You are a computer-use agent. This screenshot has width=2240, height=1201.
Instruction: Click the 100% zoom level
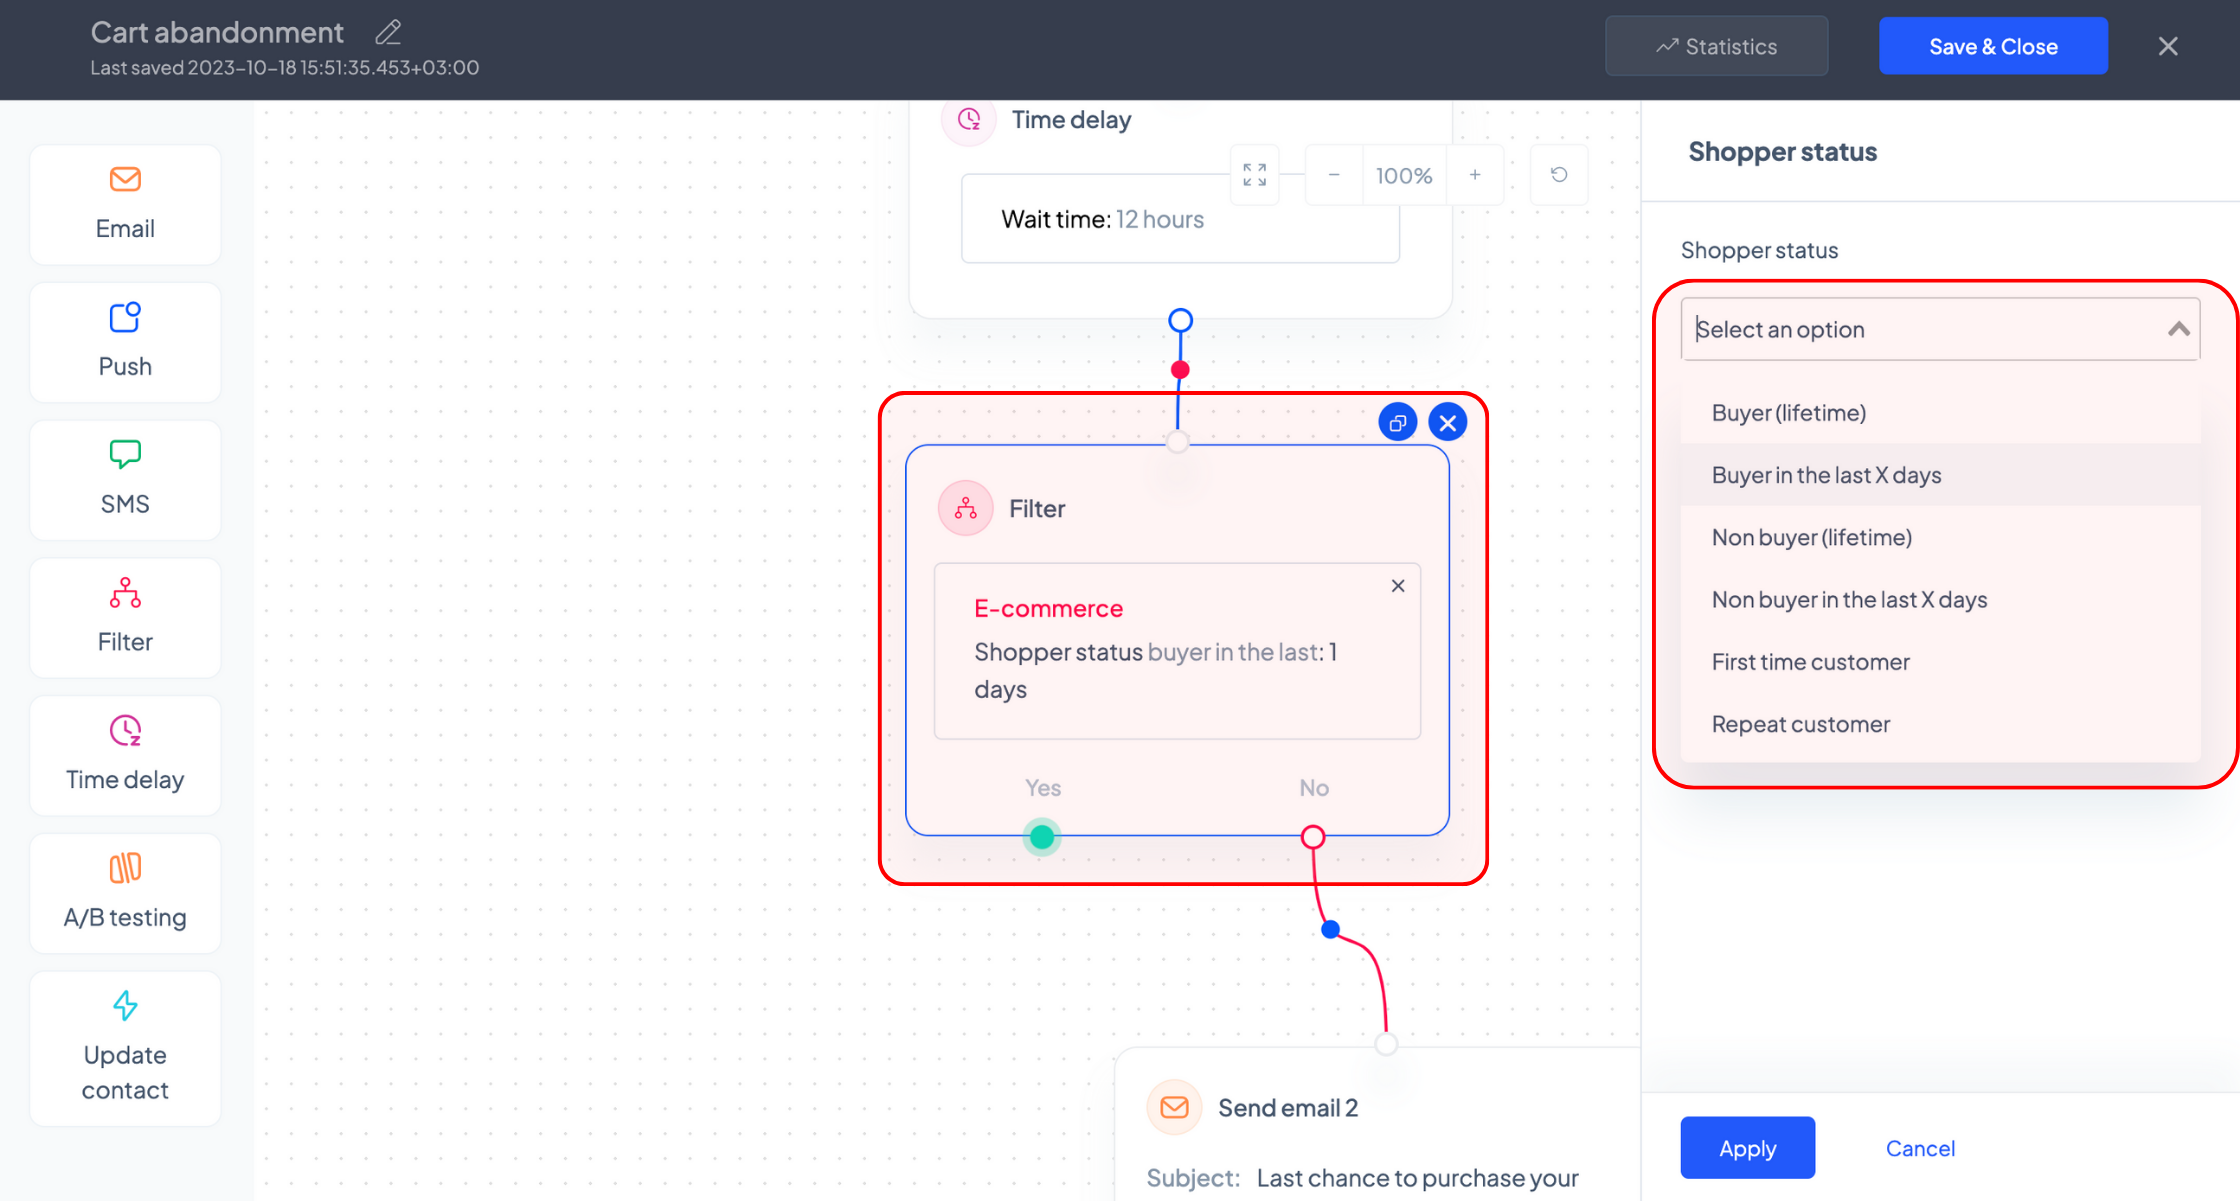coord(1404,176)
